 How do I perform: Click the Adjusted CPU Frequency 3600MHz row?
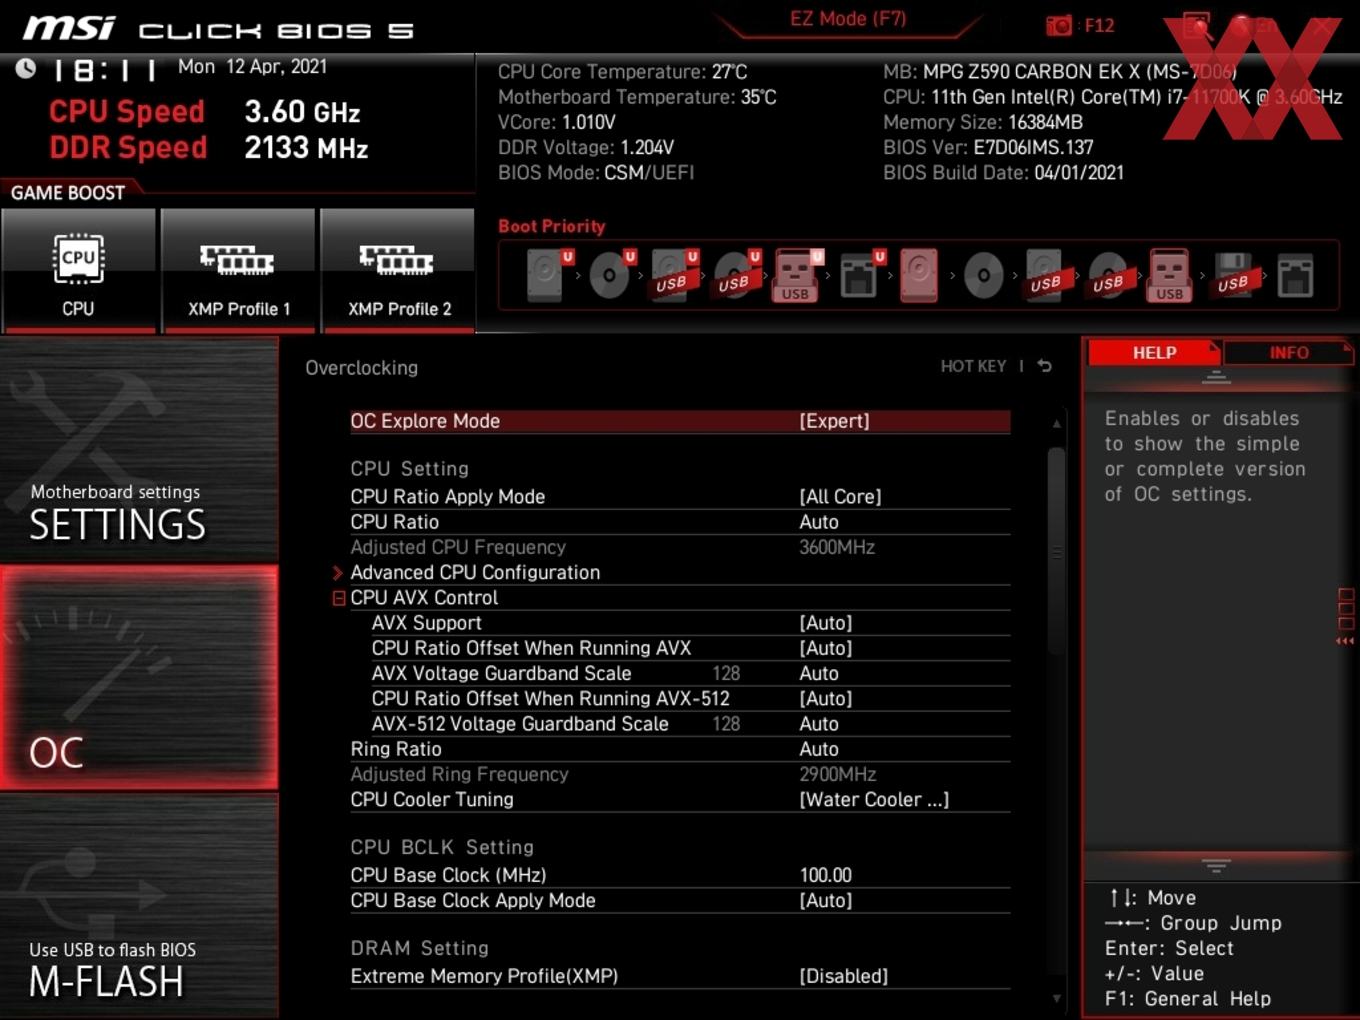click(680, 547)
